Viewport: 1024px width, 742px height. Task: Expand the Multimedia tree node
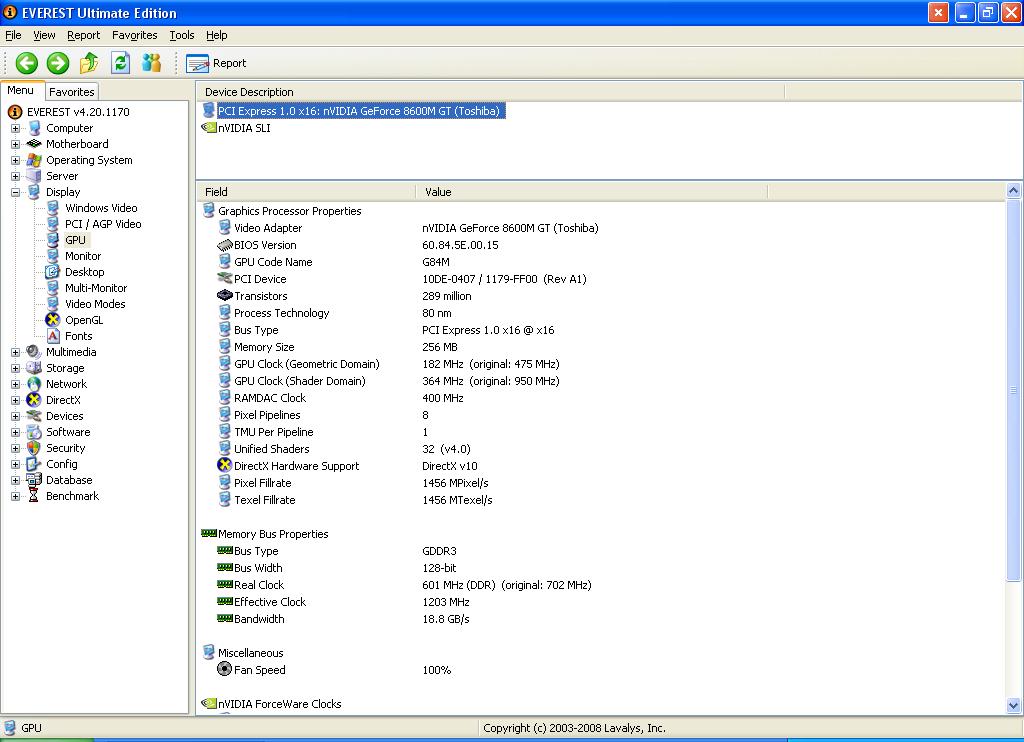[x=15, y=352]
